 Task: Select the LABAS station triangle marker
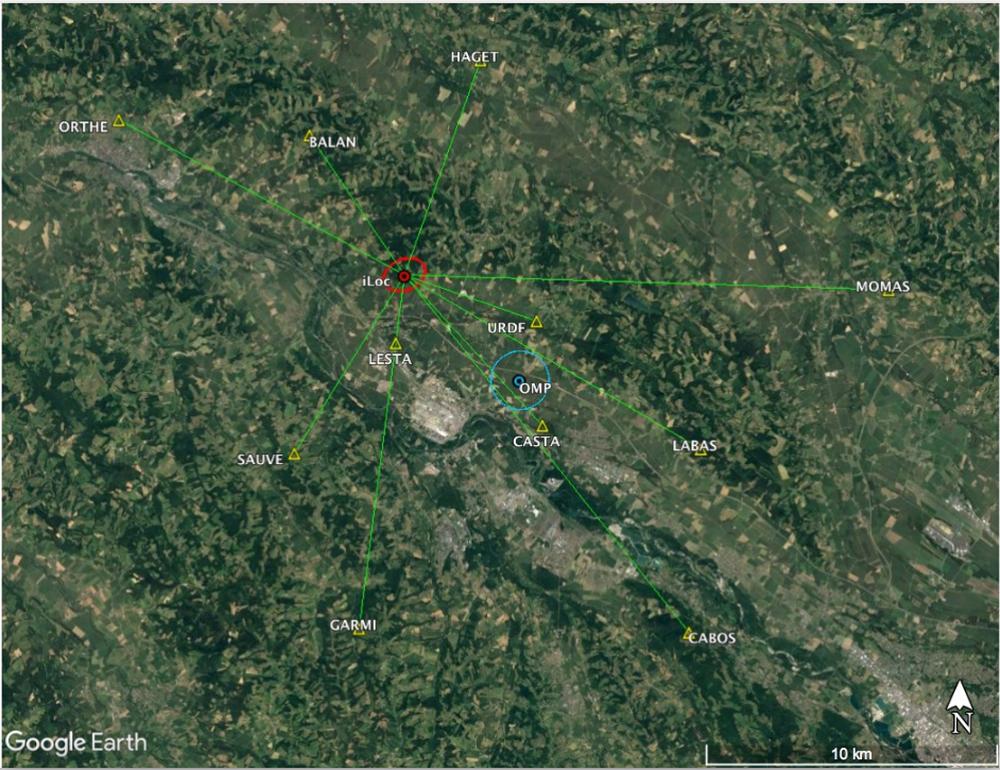701,451
